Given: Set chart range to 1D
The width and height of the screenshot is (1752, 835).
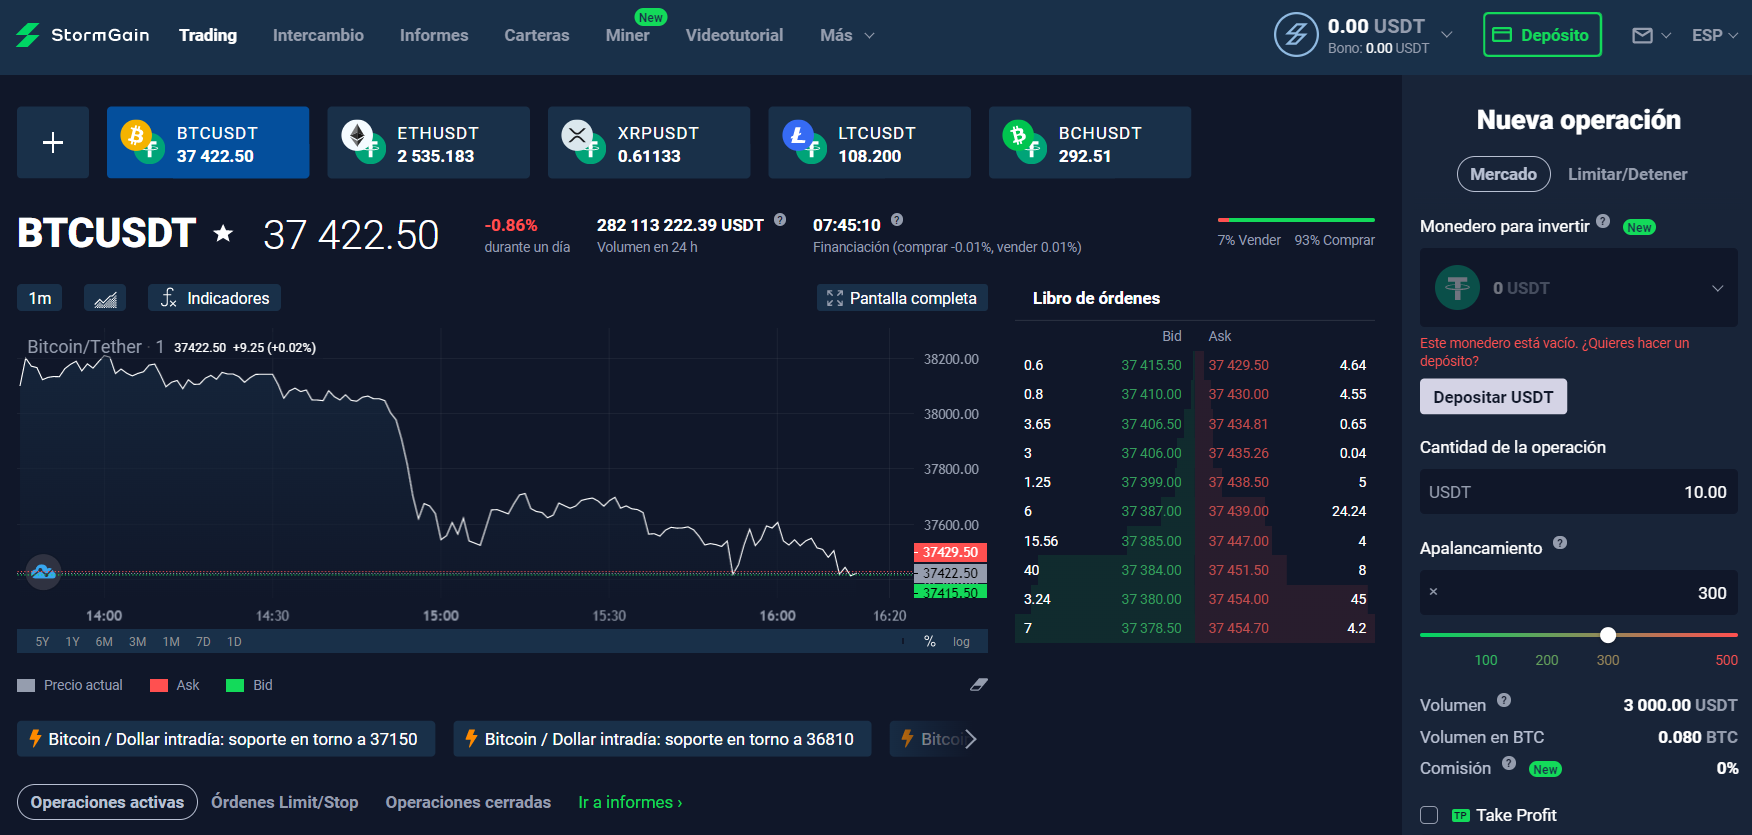Looking at the screenshot, I should tap(234, 642).
